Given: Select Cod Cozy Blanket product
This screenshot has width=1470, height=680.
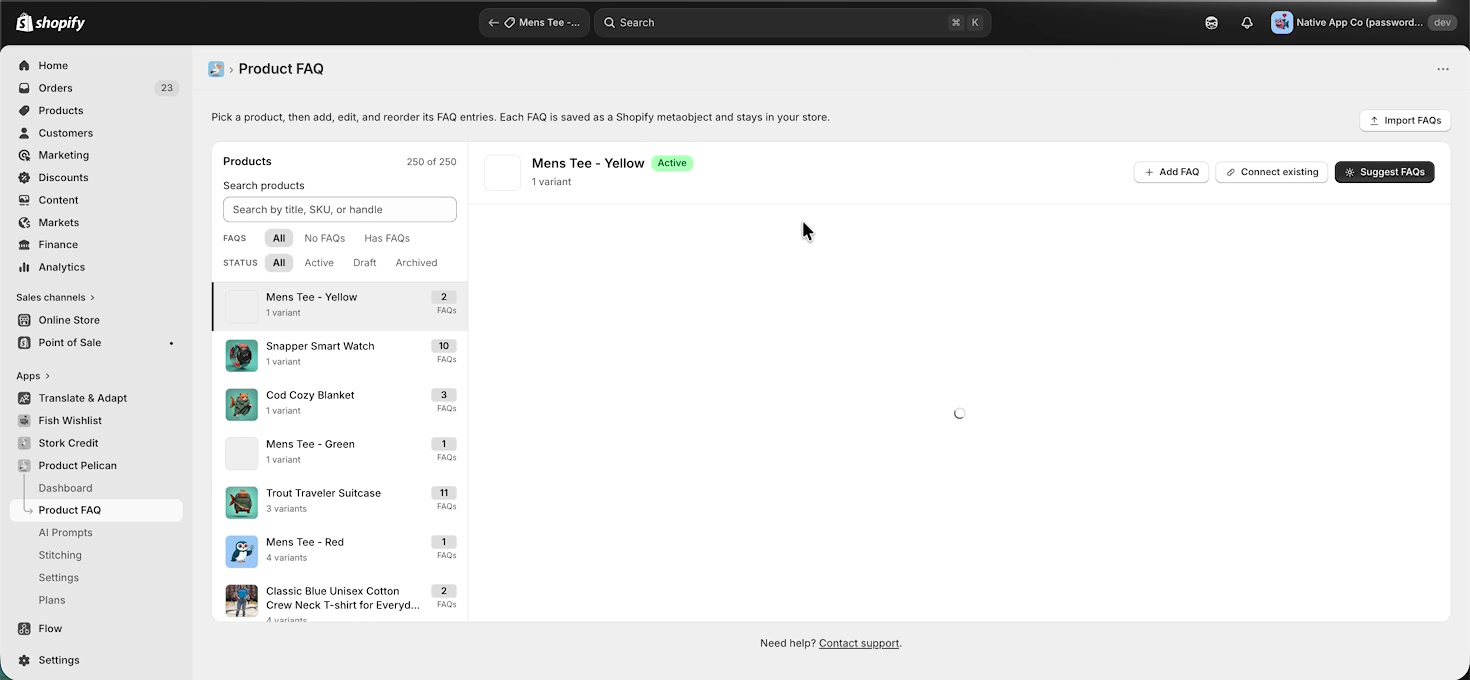Looking at the screenshot, I should tap(340, 404).
